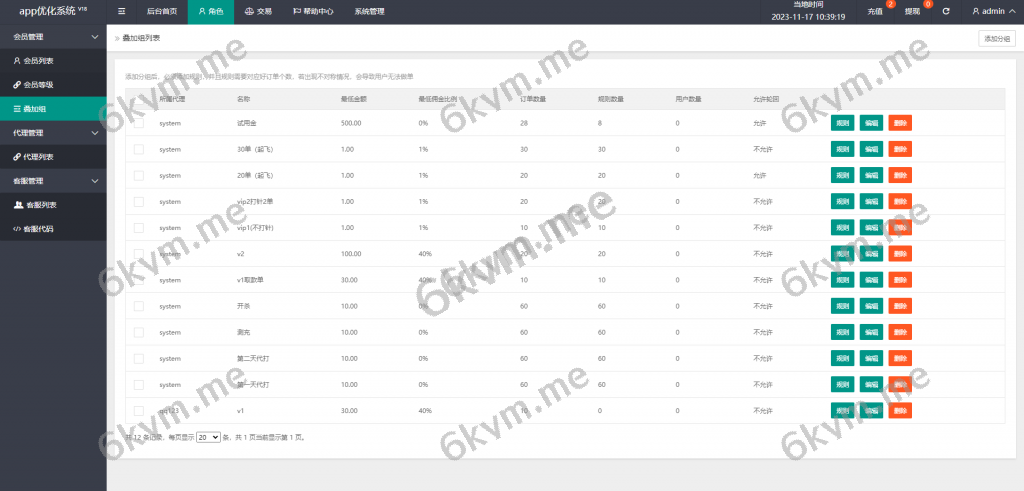Click 充值 notification with badge
The height and width of the screenshot is (491, 1024).
point(877,12)
